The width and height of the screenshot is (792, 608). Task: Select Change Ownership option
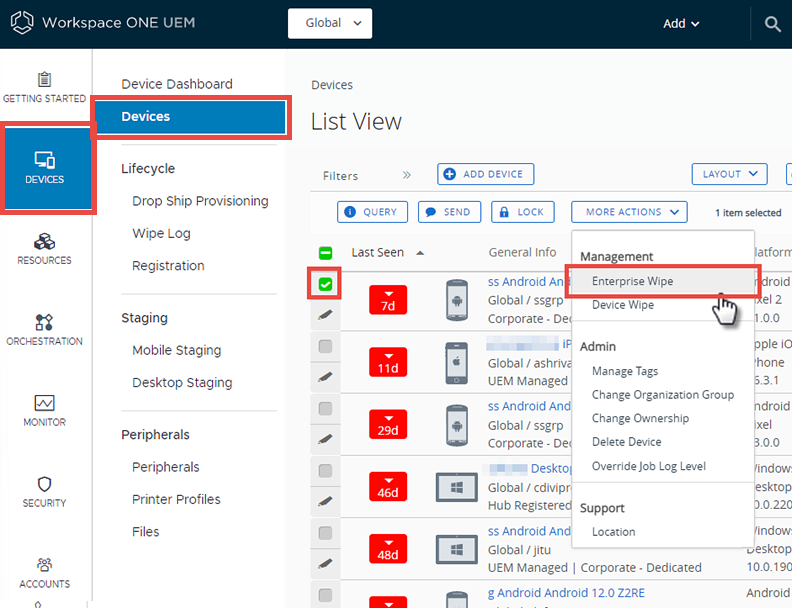coord(640,419)
